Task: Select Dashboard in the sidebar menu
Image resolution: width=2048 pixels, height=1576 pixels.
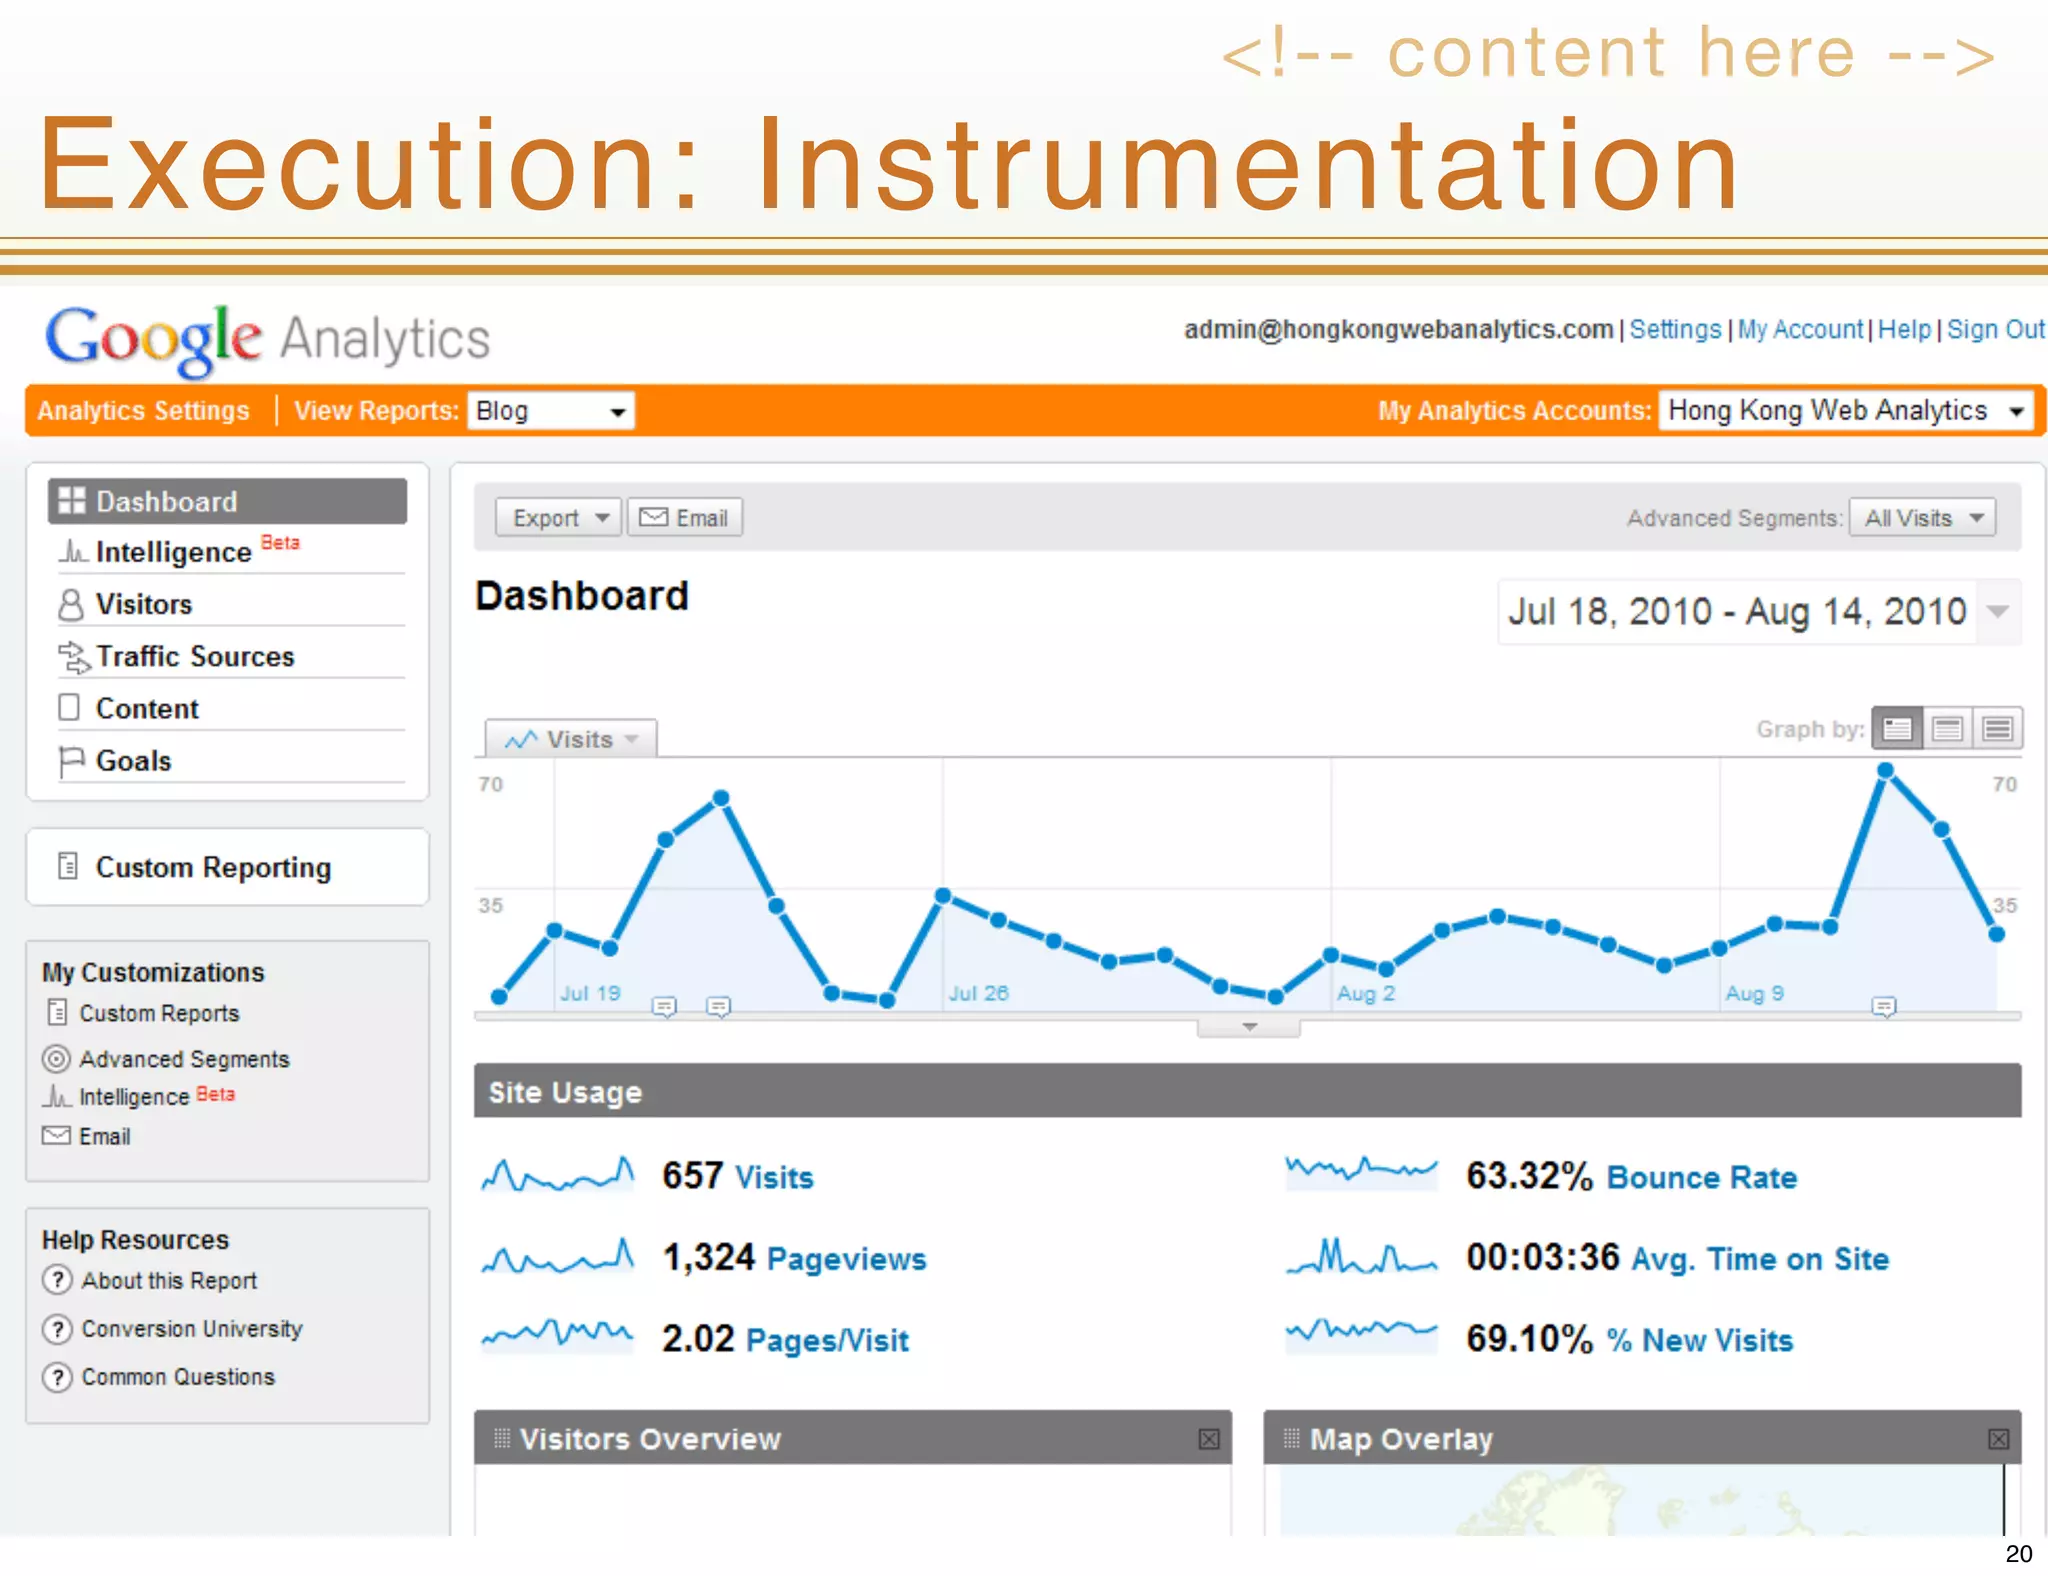Action: pos(227,501)
